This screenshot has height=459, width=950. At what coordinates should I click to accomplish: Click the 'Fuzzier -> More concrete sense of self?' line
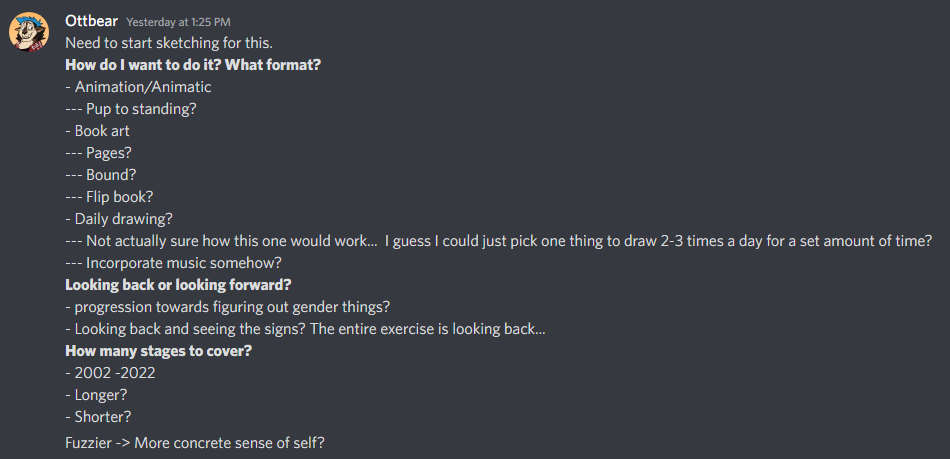pyautogui.click(x=194, y=443)
